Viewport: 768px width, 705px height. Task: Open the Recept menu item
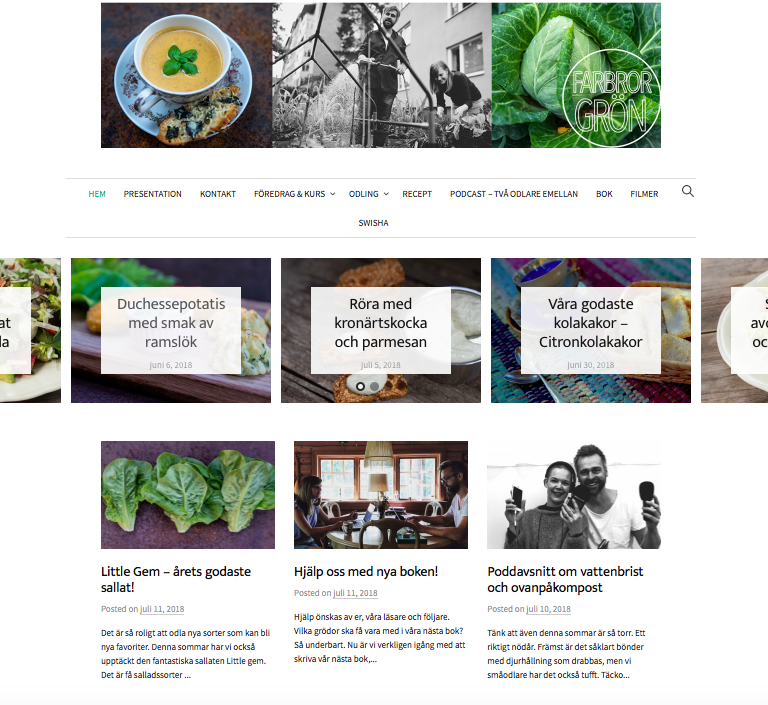[x=417, y=194]
